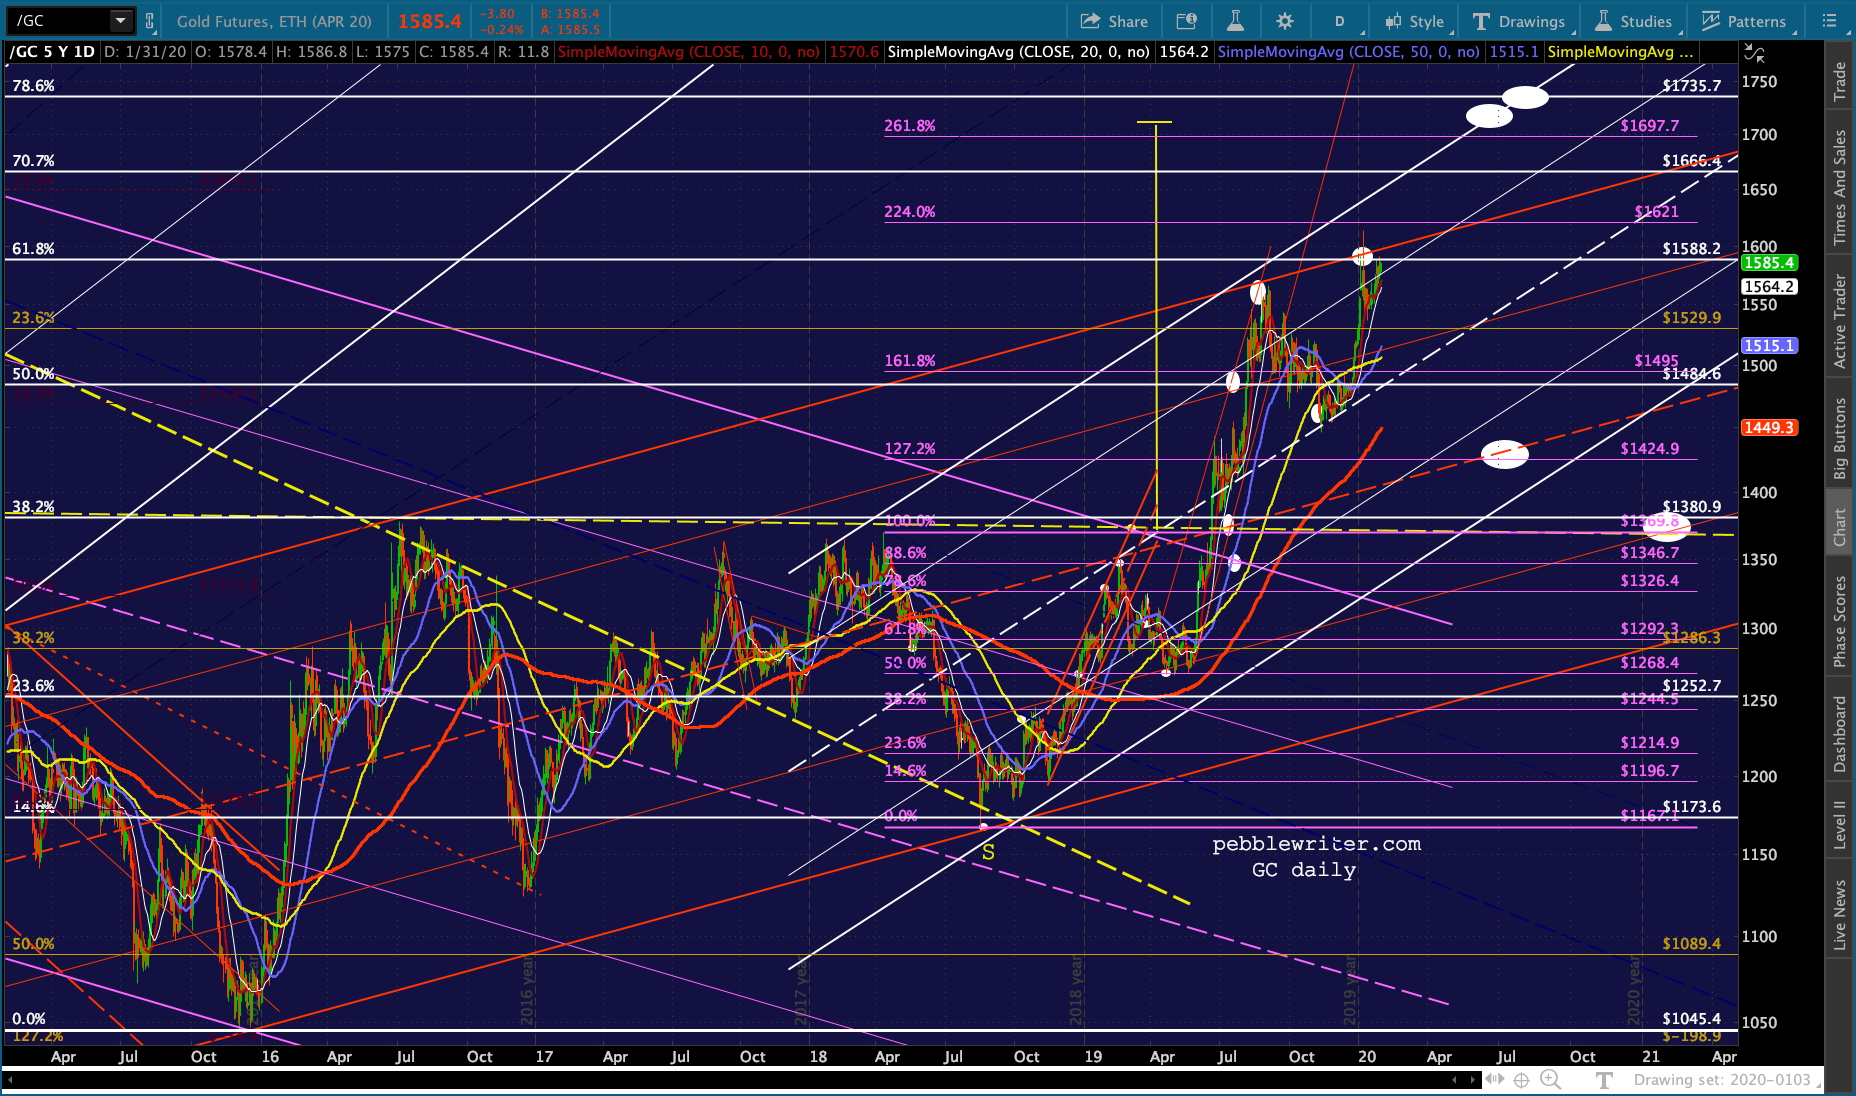The width and height of the screenshot is (1856, 1096).
Task: Click the blue 1515.1 price axis bubble
Action: click(1769, 346)
